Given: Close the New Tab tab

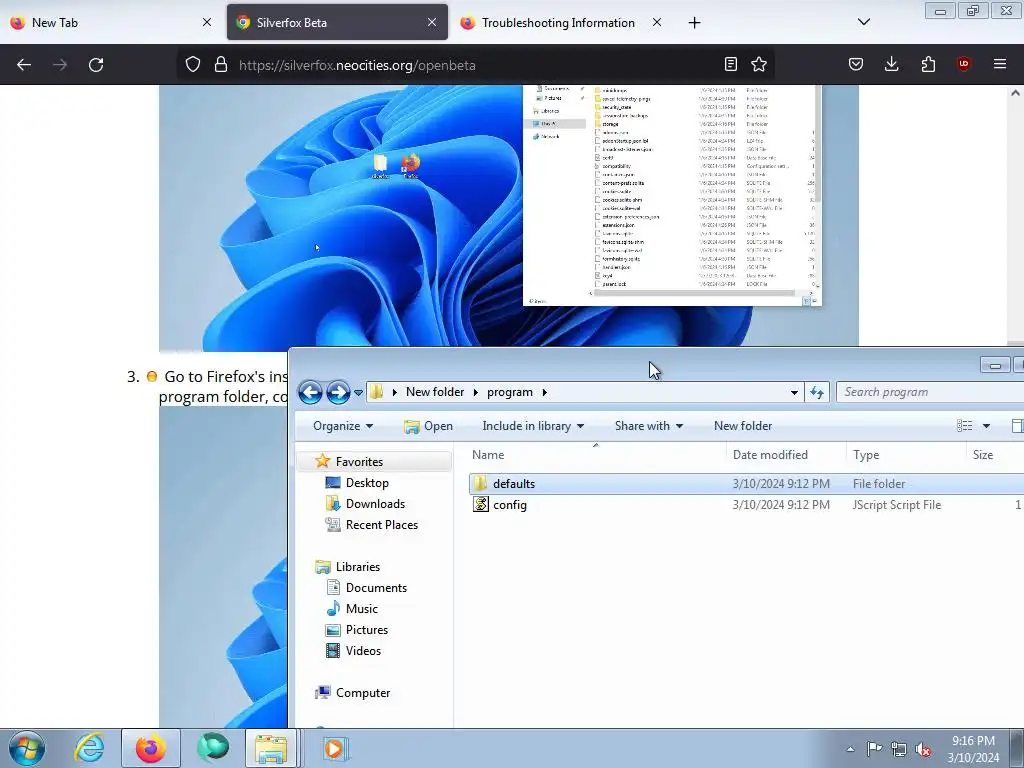Looking at the screenshot, I should pos(206,22).
